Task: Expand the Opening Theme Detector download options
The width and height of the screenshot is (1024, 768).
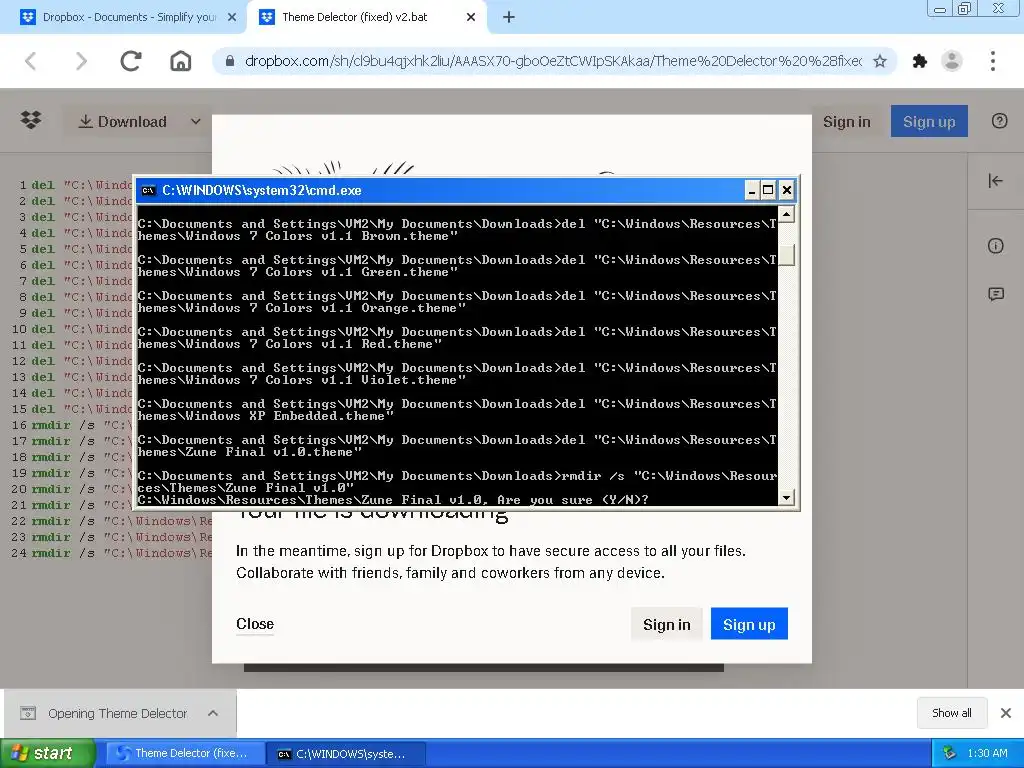Action: [x=213, y=713]
